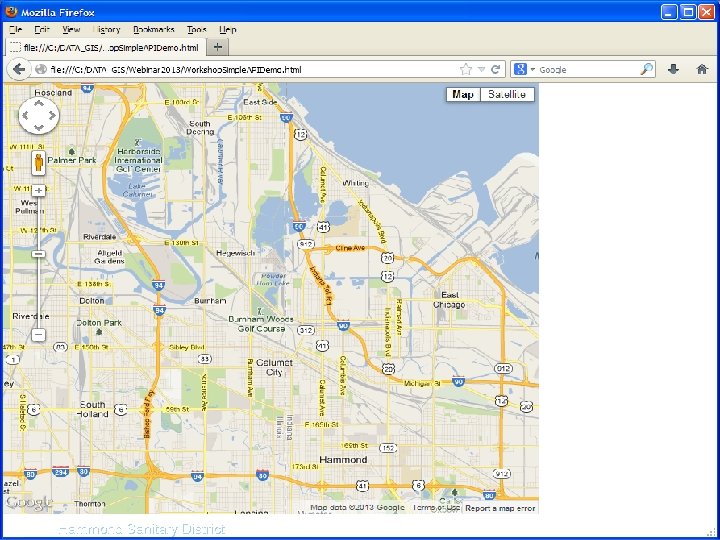Screen dimensions: 720x540
Task: Click the Dolton label
Action: click(x=92, y=301)
